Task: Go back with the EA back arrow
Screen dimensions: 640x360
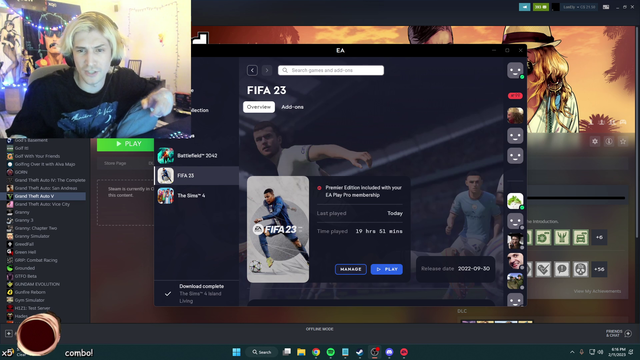Action: click(252, 70)
